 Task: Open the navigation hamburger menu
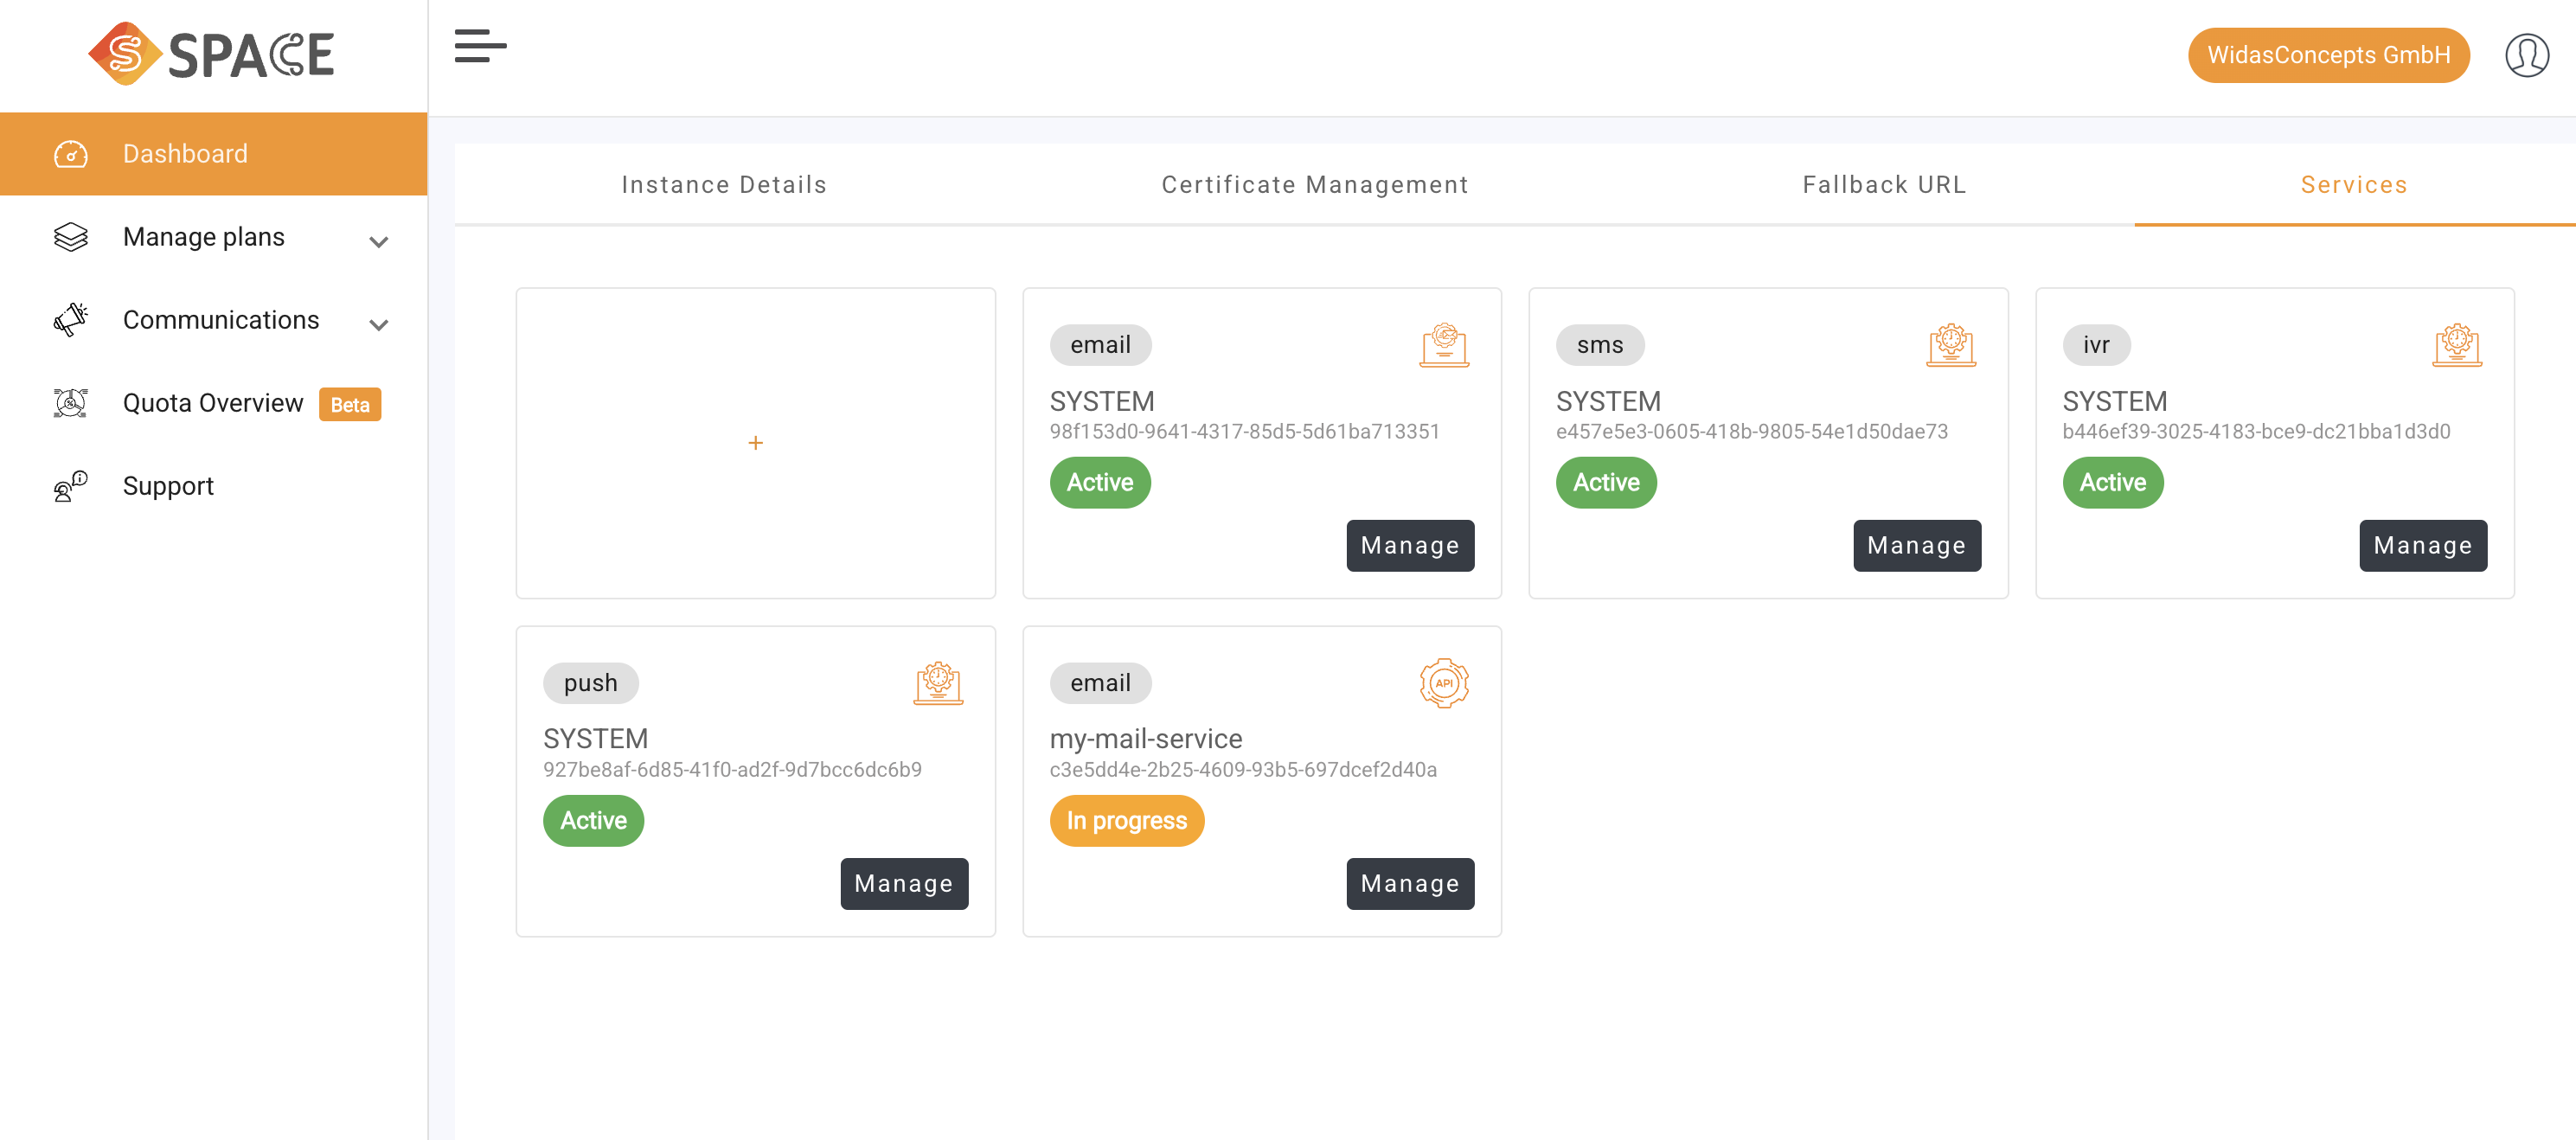481,47
